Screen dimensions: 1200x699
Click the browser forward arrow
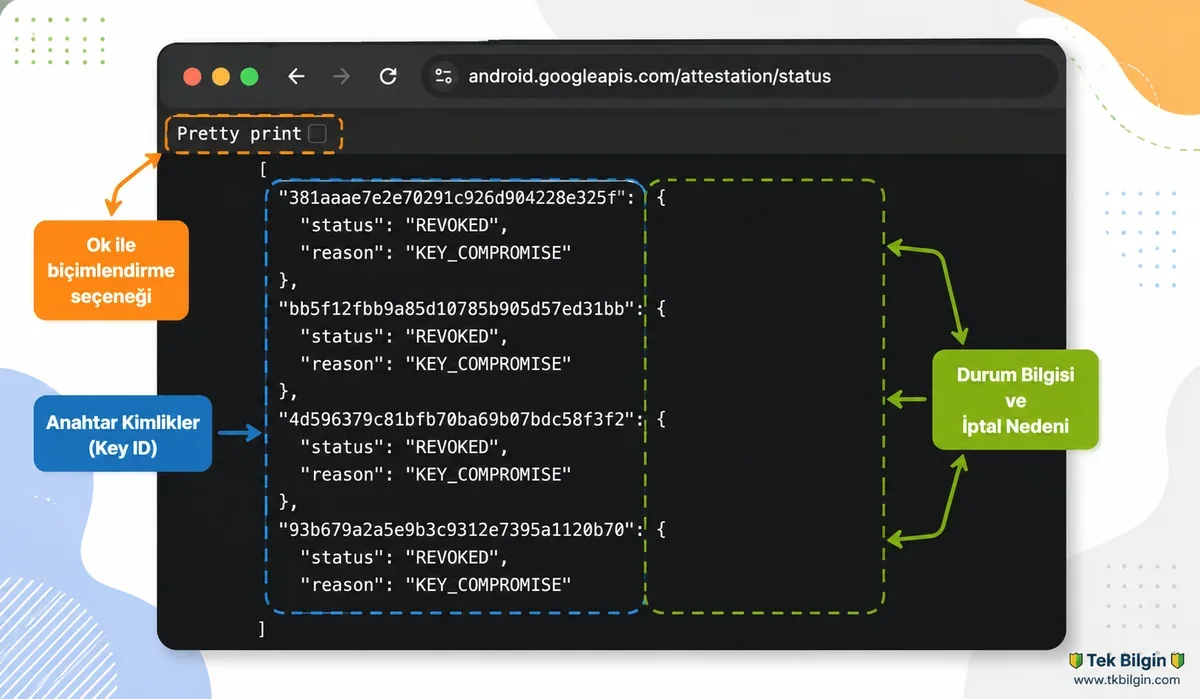pyautogui.click(x=342, y=76)
